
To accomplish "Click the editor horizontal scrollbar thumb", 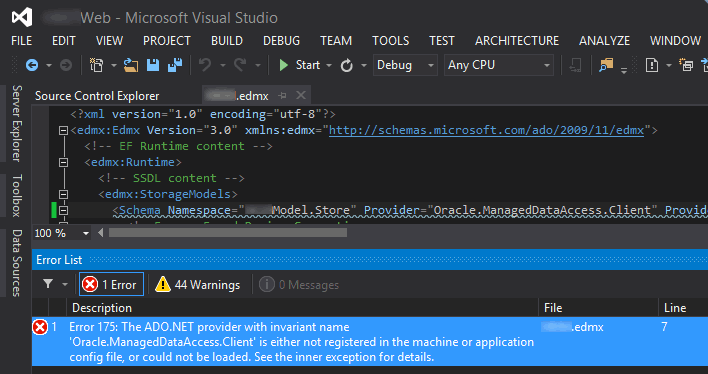I will (x=228, y=233).
